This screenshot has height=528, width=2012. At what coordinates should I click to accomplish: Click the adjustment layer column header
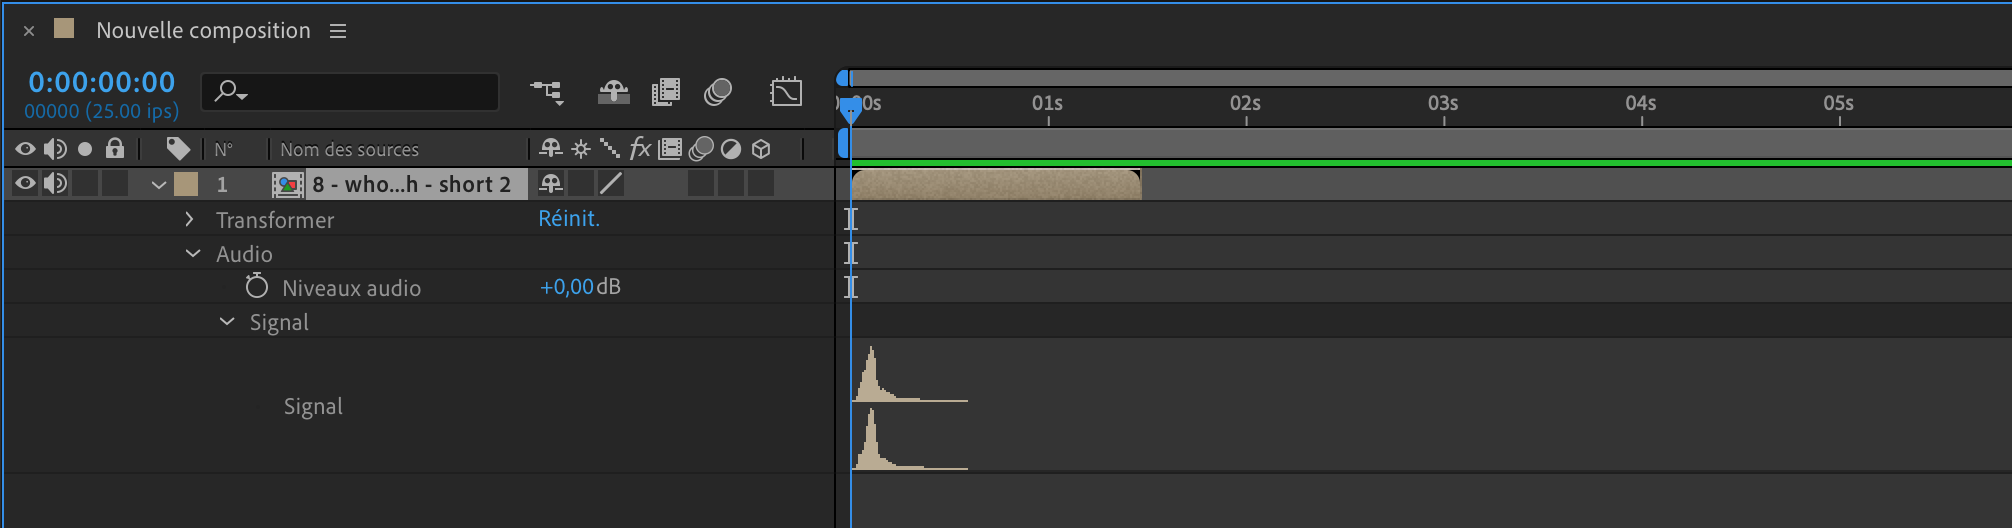731,149
